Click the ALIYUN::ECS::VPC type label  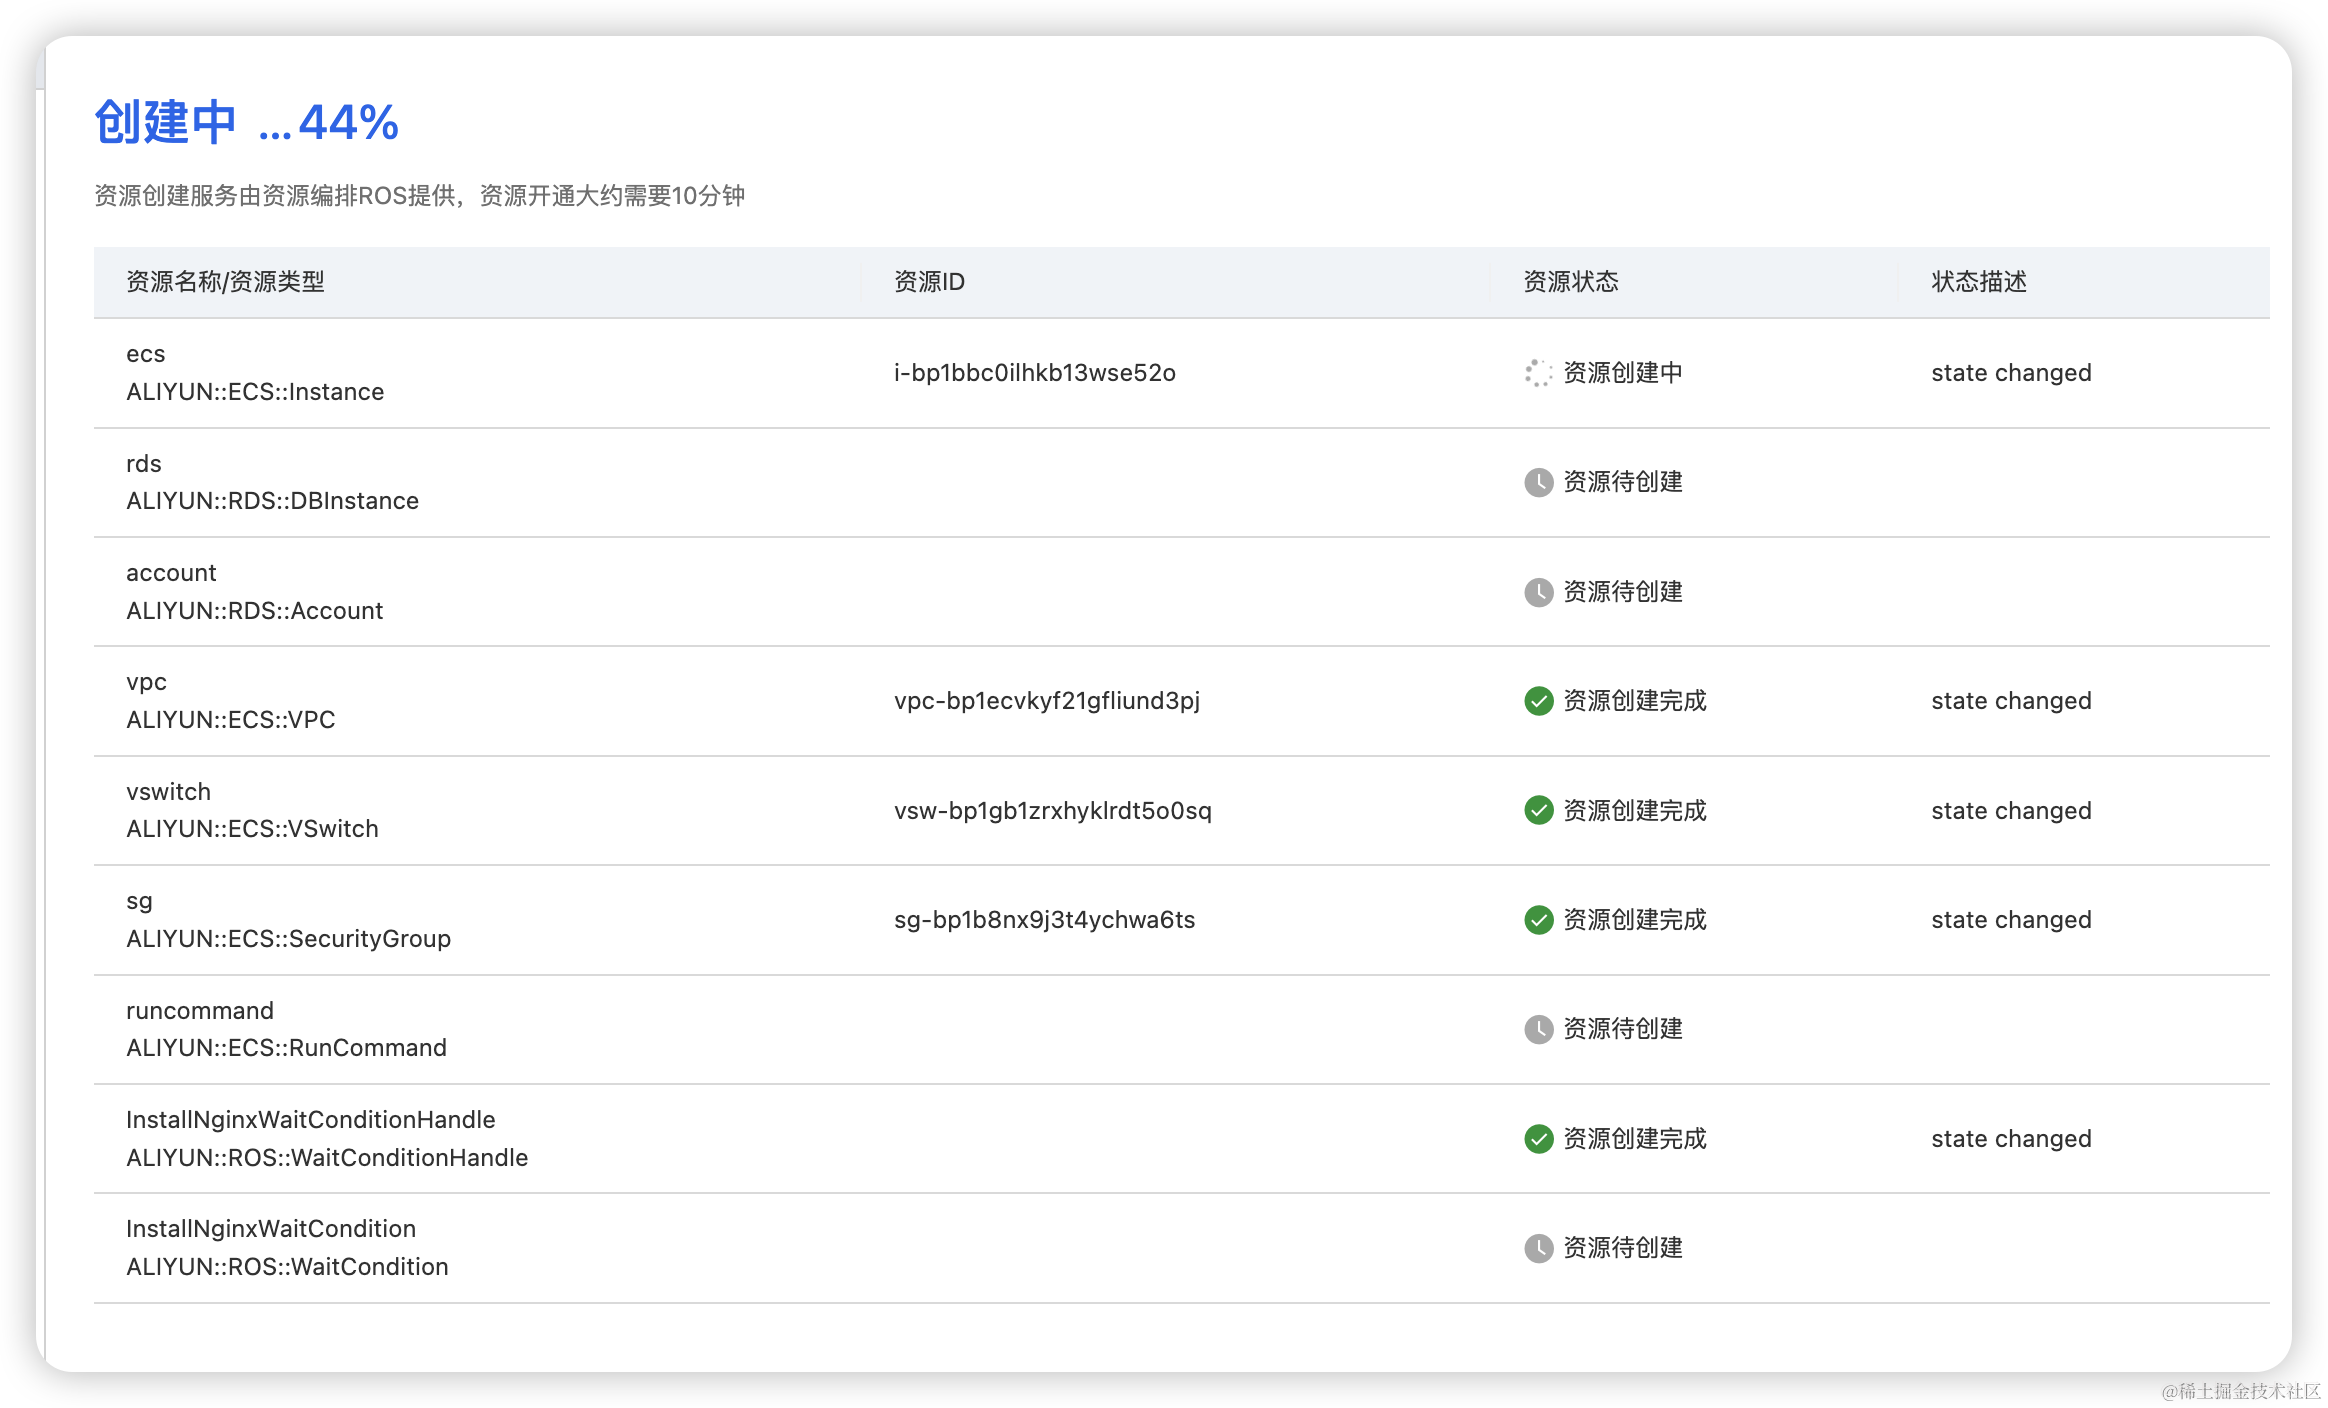tap(231, 720)
